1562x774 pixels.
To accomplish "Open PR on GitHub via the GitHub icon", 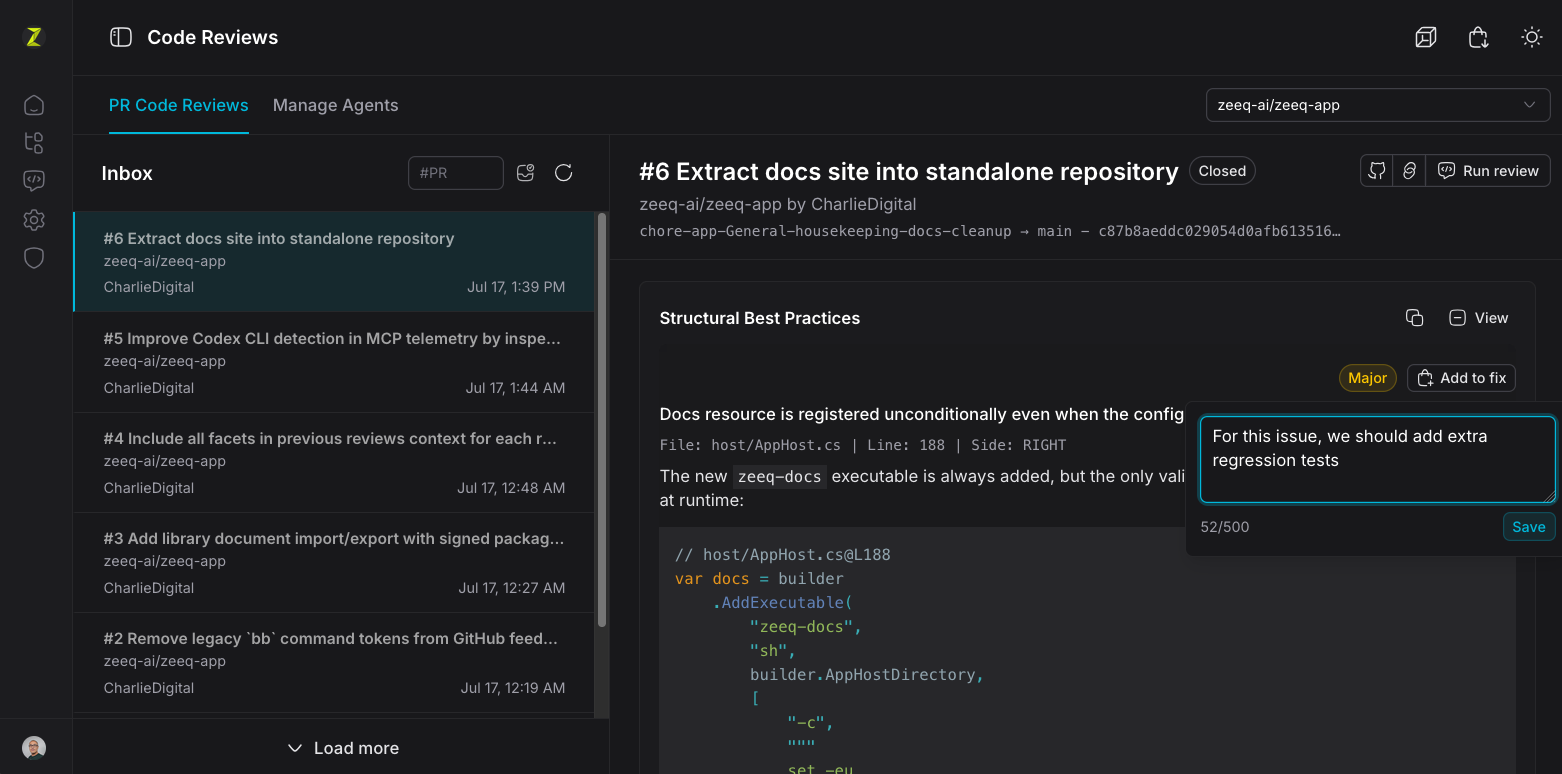I will coord(1377,171).
